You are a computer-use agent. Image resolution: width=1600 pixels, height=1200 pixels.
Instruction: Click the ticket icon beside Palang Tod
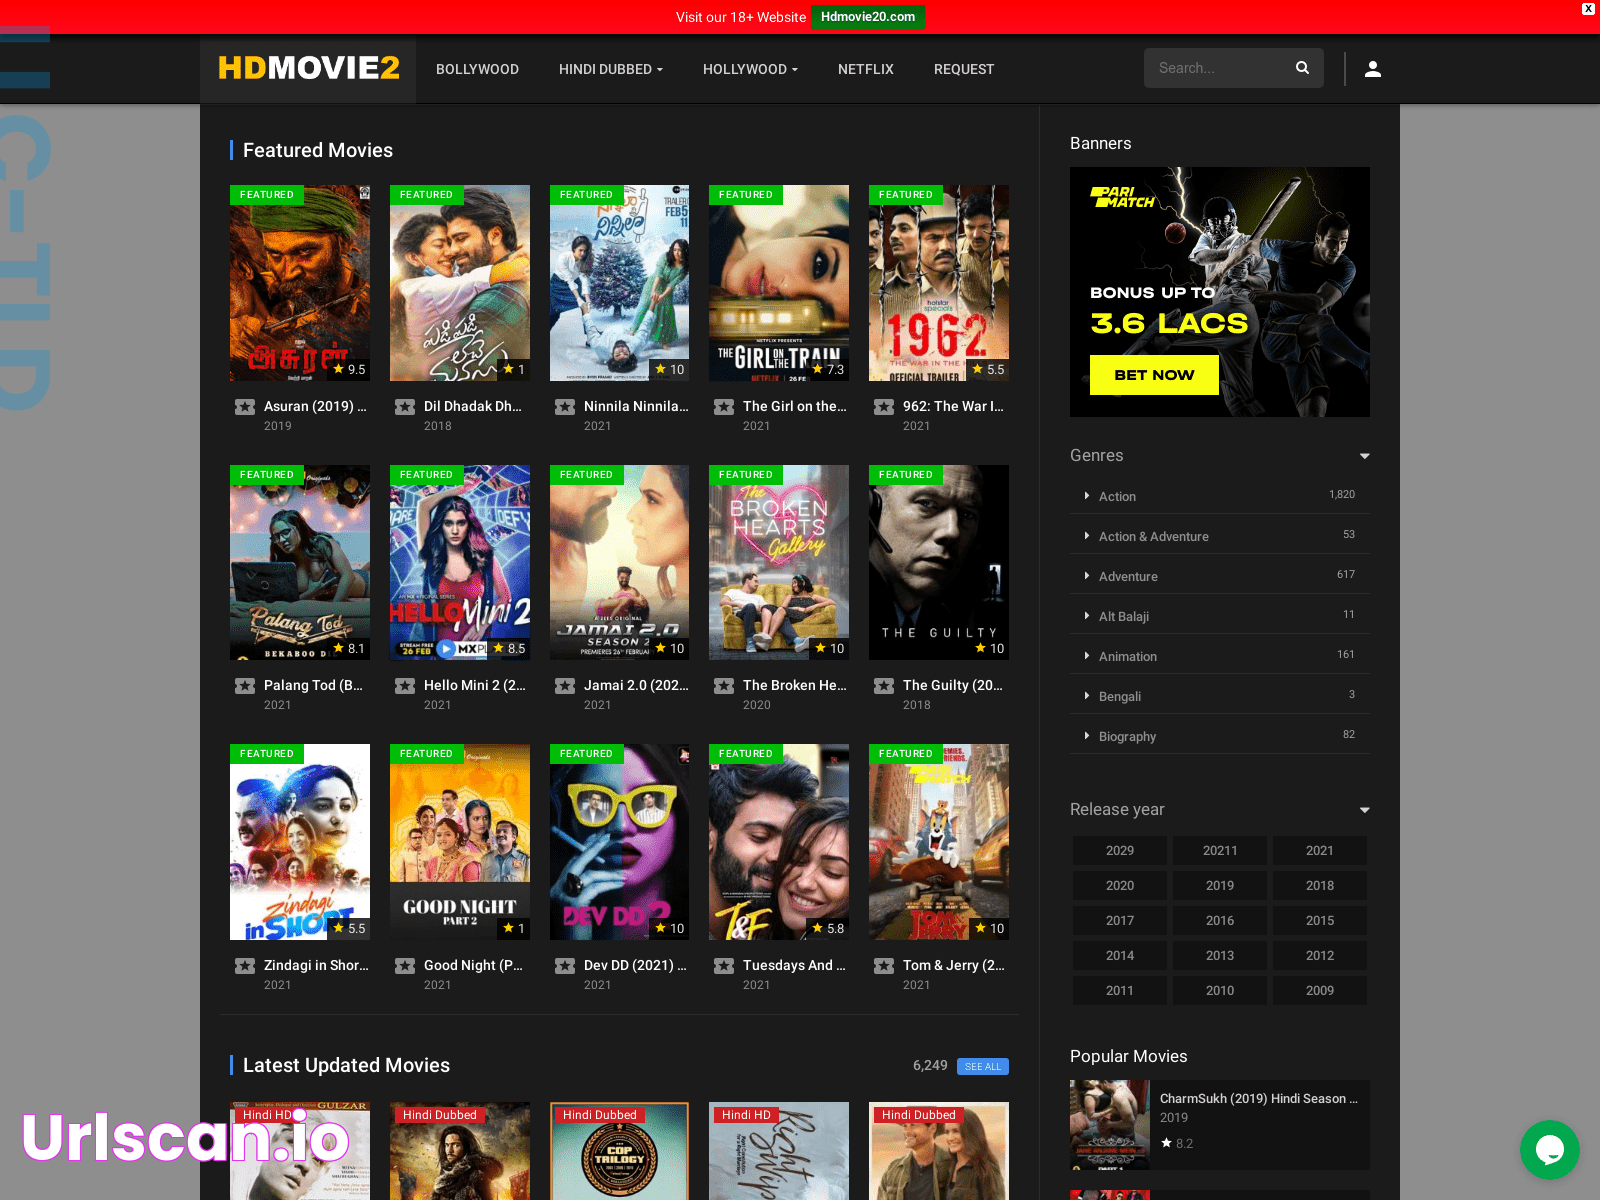click(245, 686)
